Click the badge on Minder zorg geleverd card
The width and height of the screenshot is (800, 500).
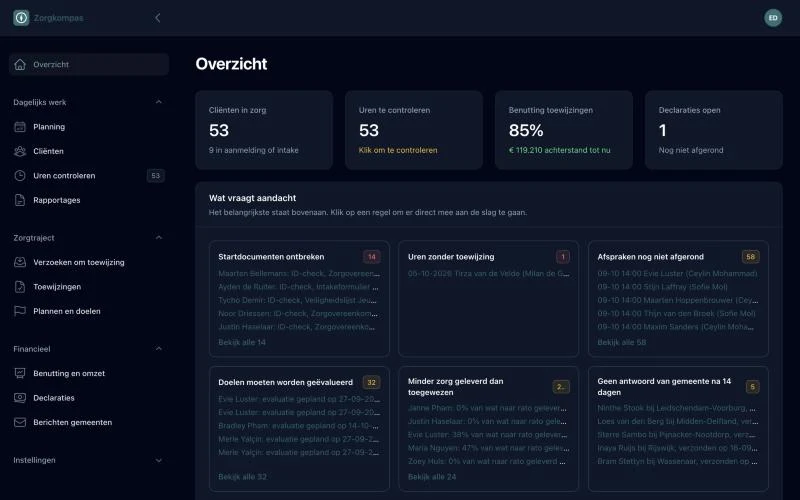point(561,387)
